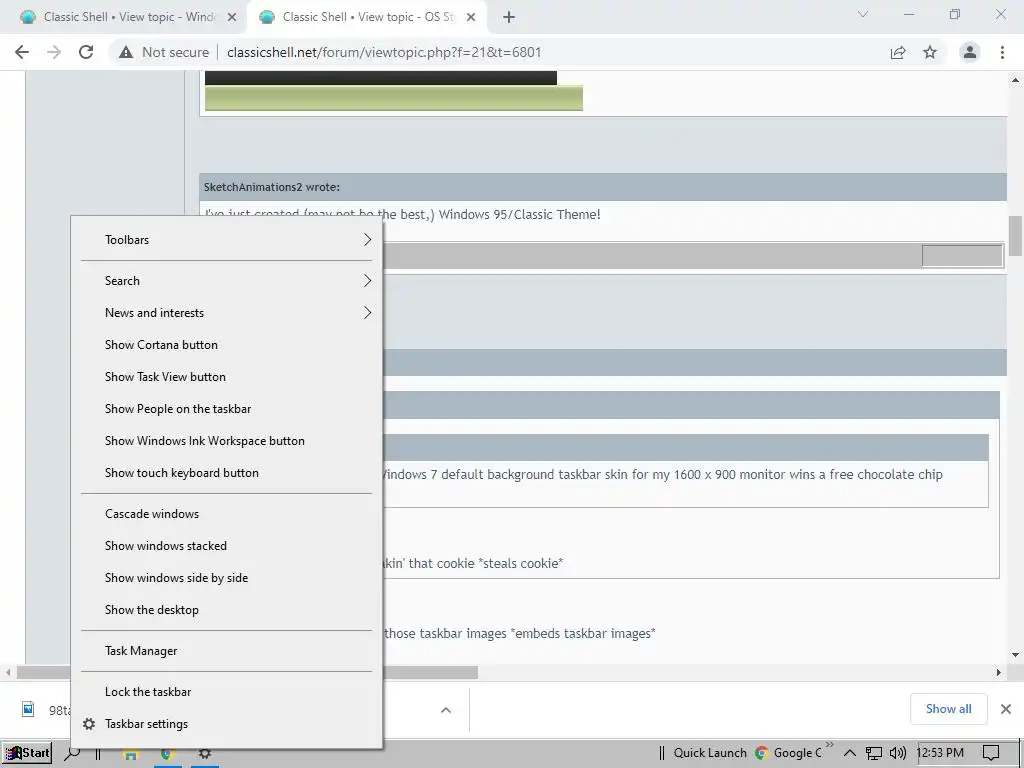The height and width of the screenshot is (768, 1024).
Task: Click the 'Windows 95/Classic Theme!' text
Action: coord(519,214)
